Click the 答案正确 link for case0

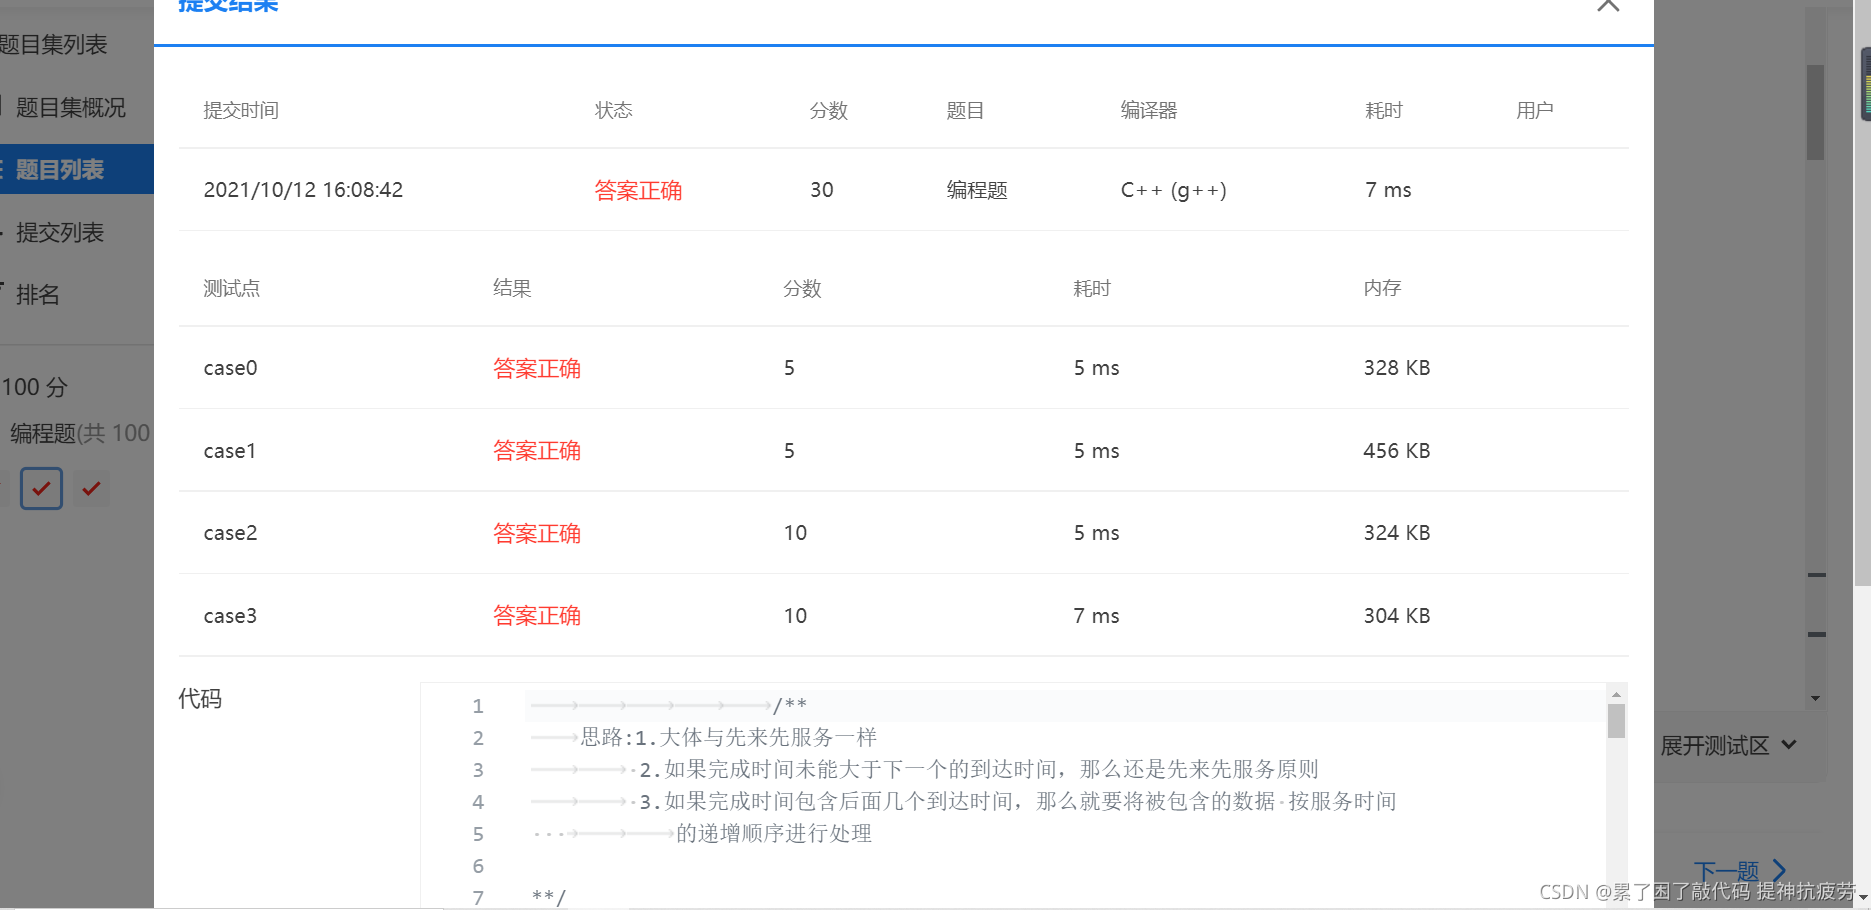pos(537,367)
